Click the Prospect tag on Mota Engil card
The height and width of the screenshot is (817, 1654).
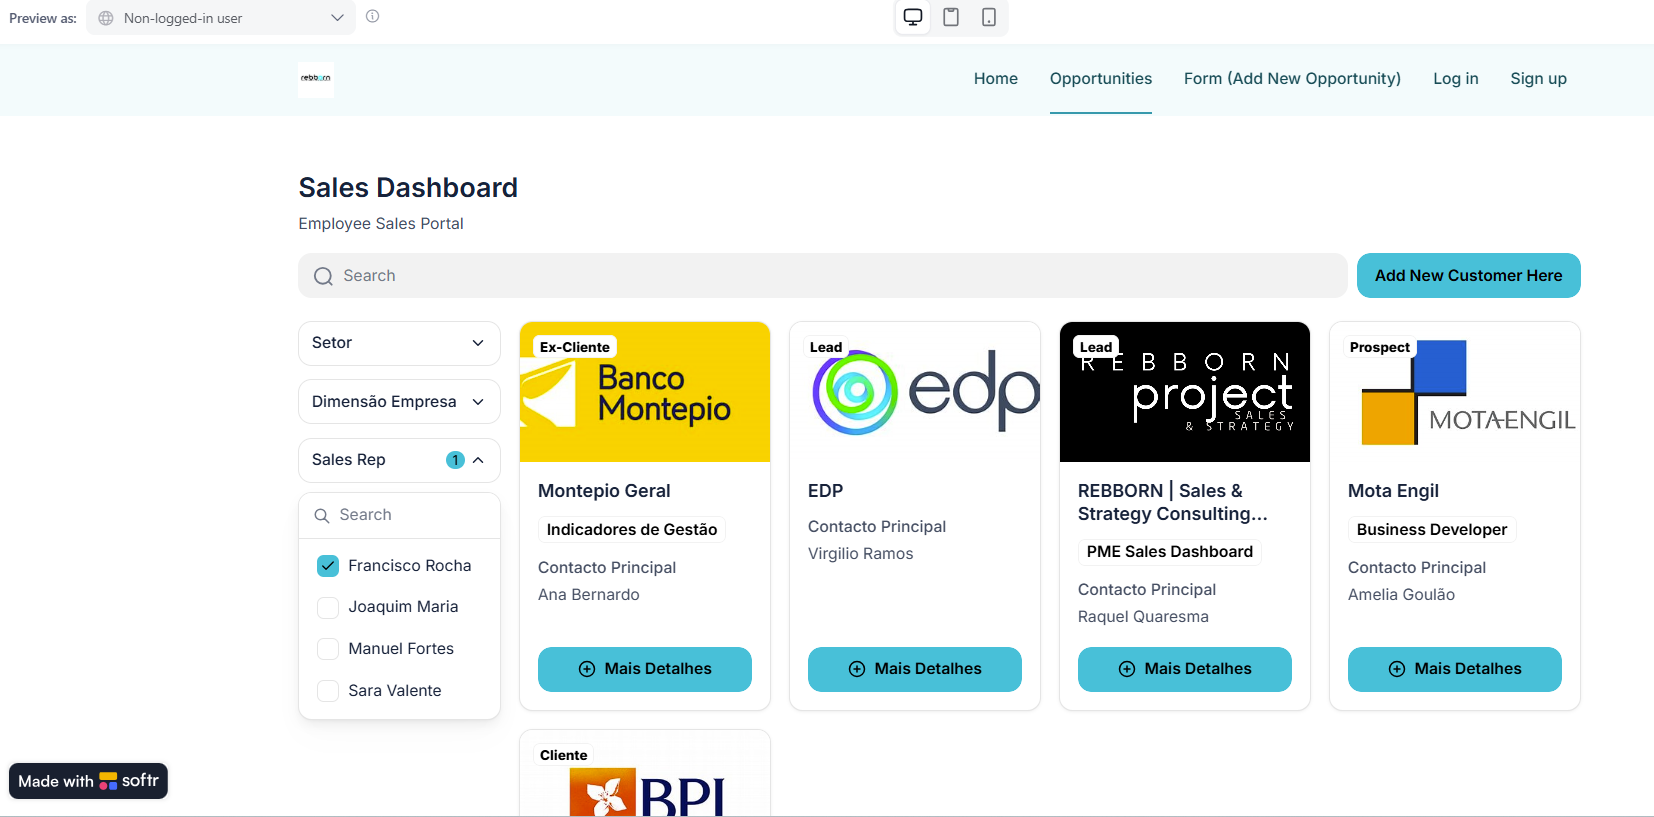pos(1380,347)
